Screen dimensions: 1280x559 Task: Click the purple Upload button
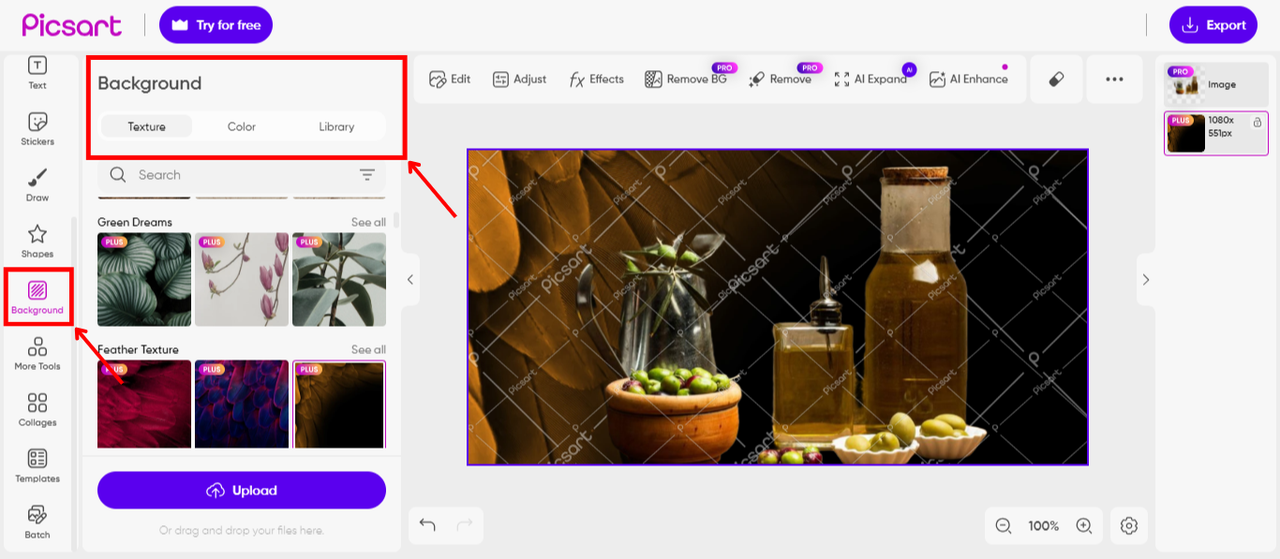coord(241,490)
